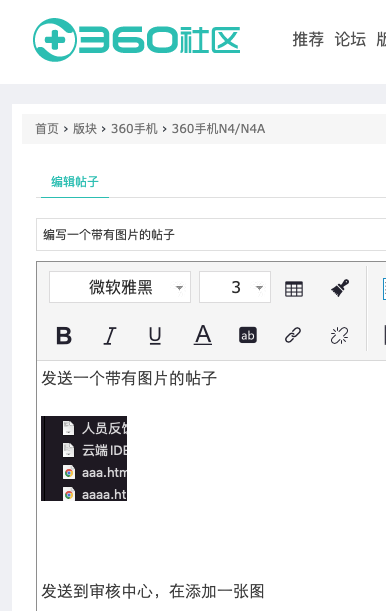Open 版块 breadcrumb link
This screenshot has width=386, height=611.
pos(85,129)
